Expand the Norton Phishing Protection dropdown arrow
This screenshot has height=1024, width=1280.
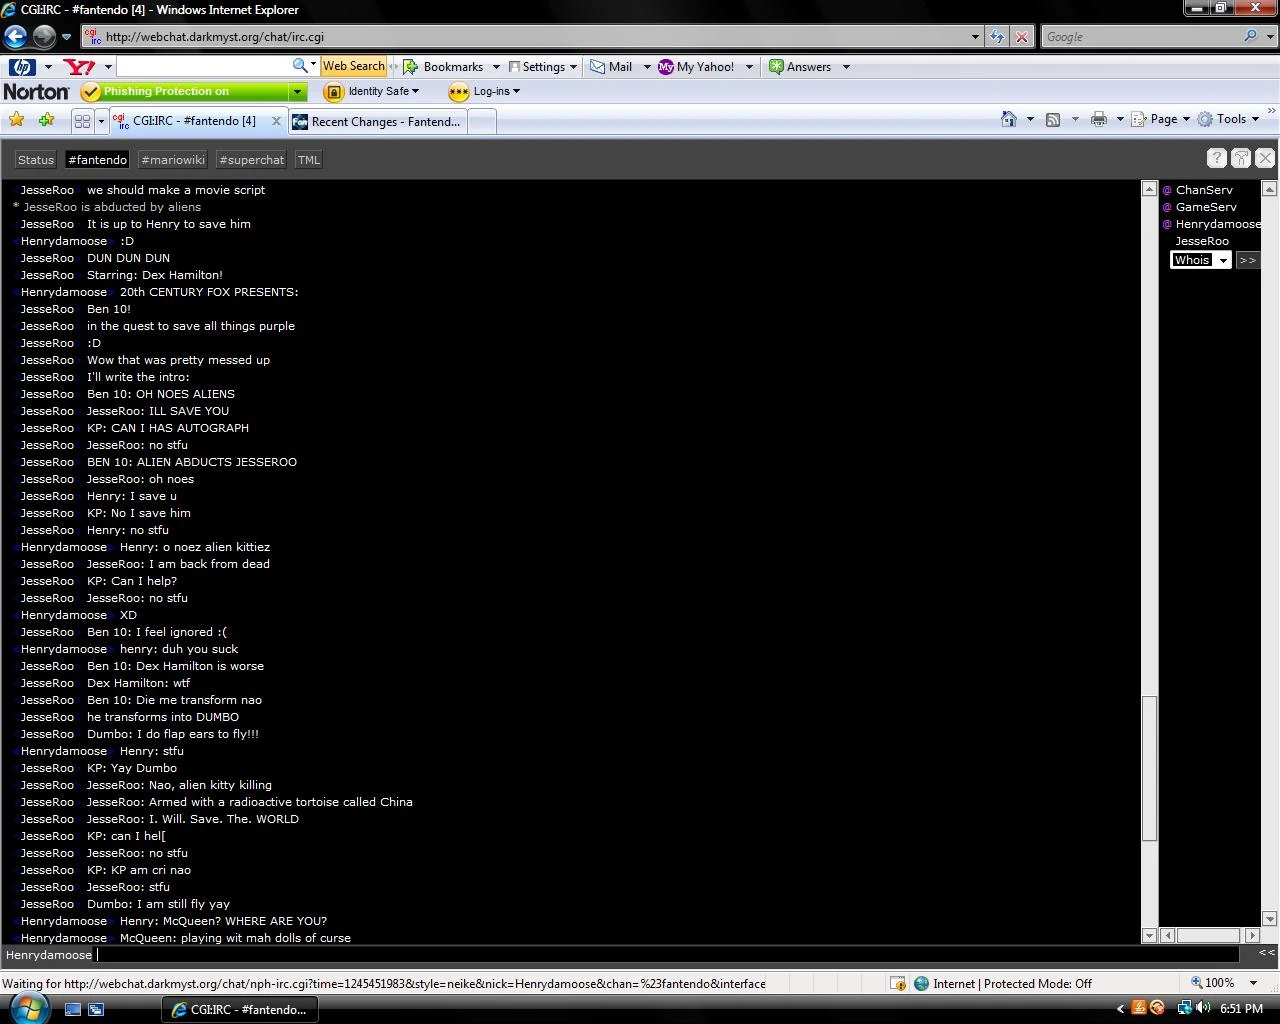coord(297,92)
